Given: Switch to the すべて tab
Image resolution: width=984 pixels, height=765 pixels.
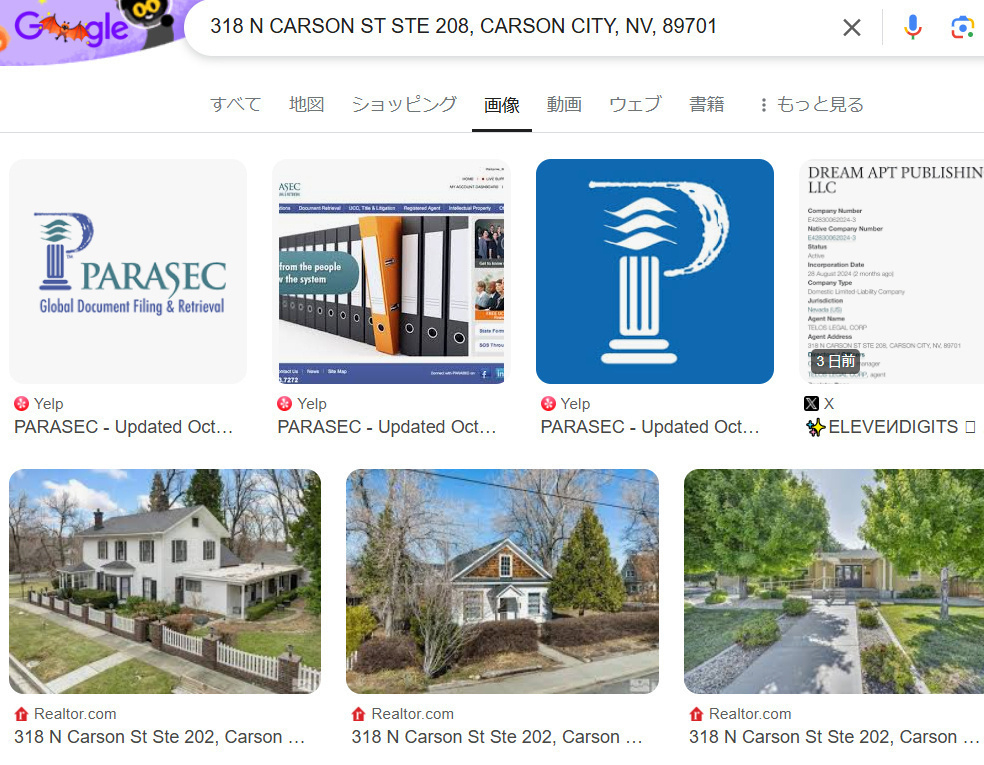Looking at the screenshot, I should tap(235, 104).
